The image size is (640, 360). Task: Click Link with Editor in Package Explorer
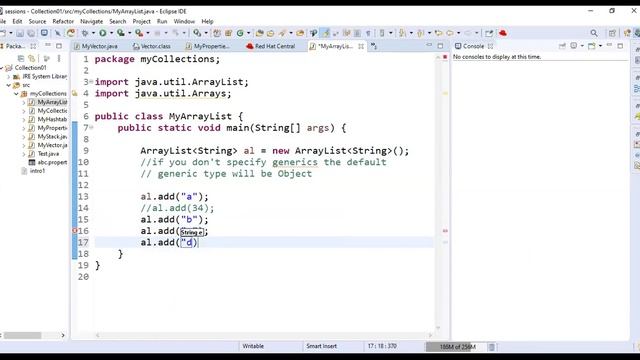pyautogui.click(x=31, y=58)
